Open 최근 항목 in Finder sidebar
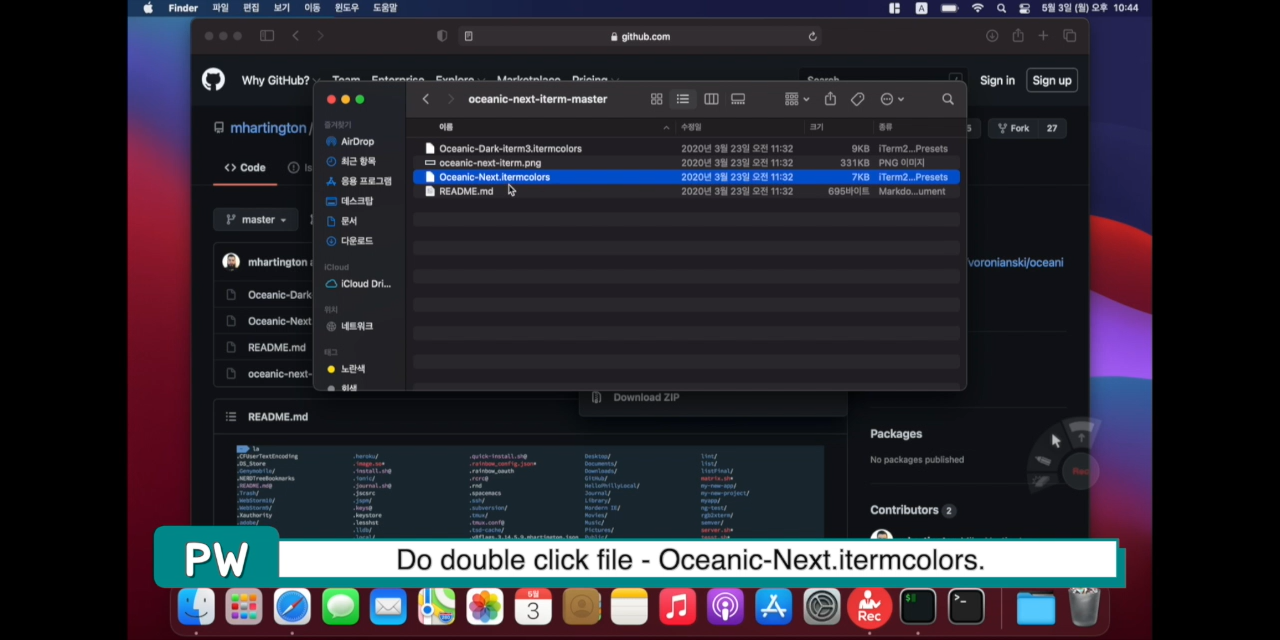Viewport: 1280px width, 640px height. coord(357,161)
